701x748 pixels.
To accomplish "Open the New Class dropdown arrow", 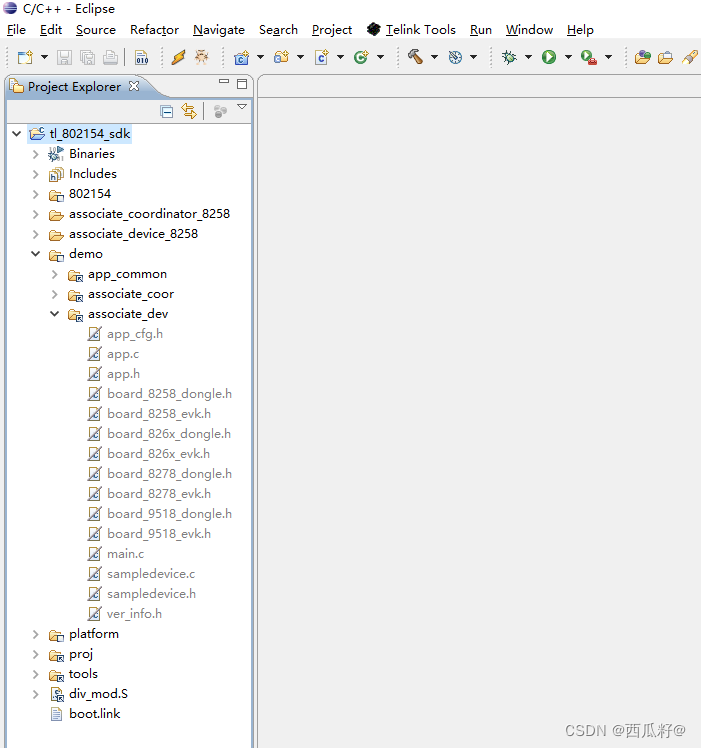I will pos(380,57).
